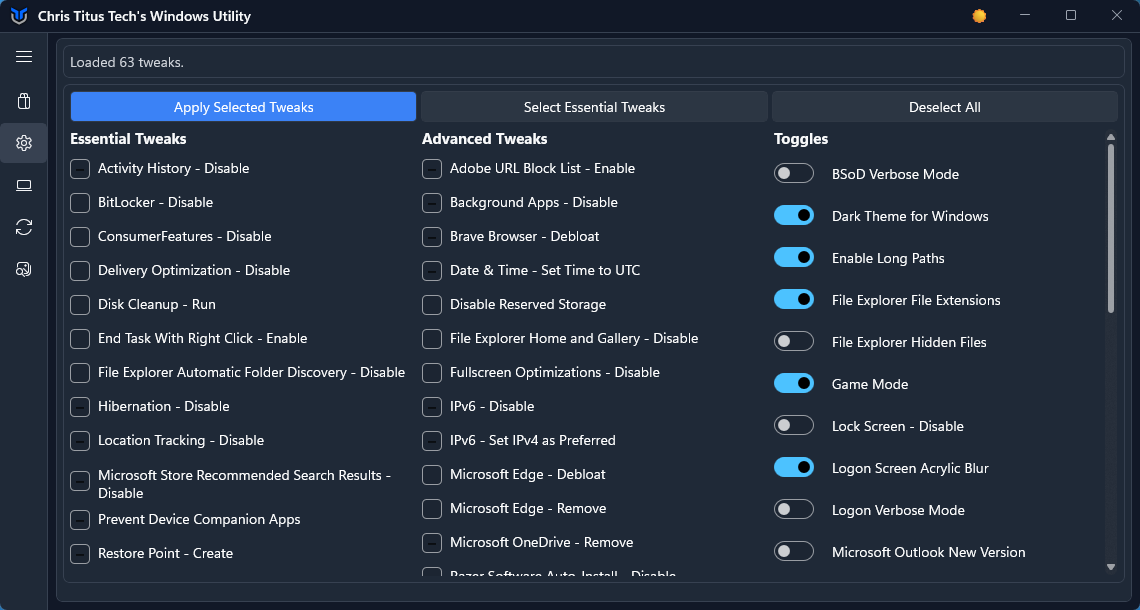Viewport: 1140px width, 610px height.
Task: Check Hibernation - Disable
Action: pos(80,407)
